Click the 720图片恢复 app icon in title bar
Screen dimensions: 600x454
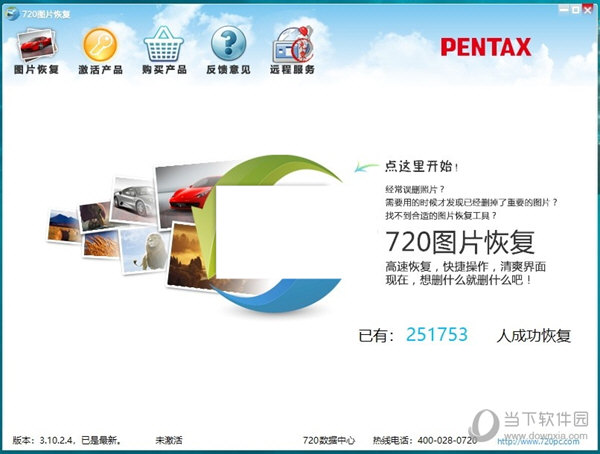click(12, 14)
